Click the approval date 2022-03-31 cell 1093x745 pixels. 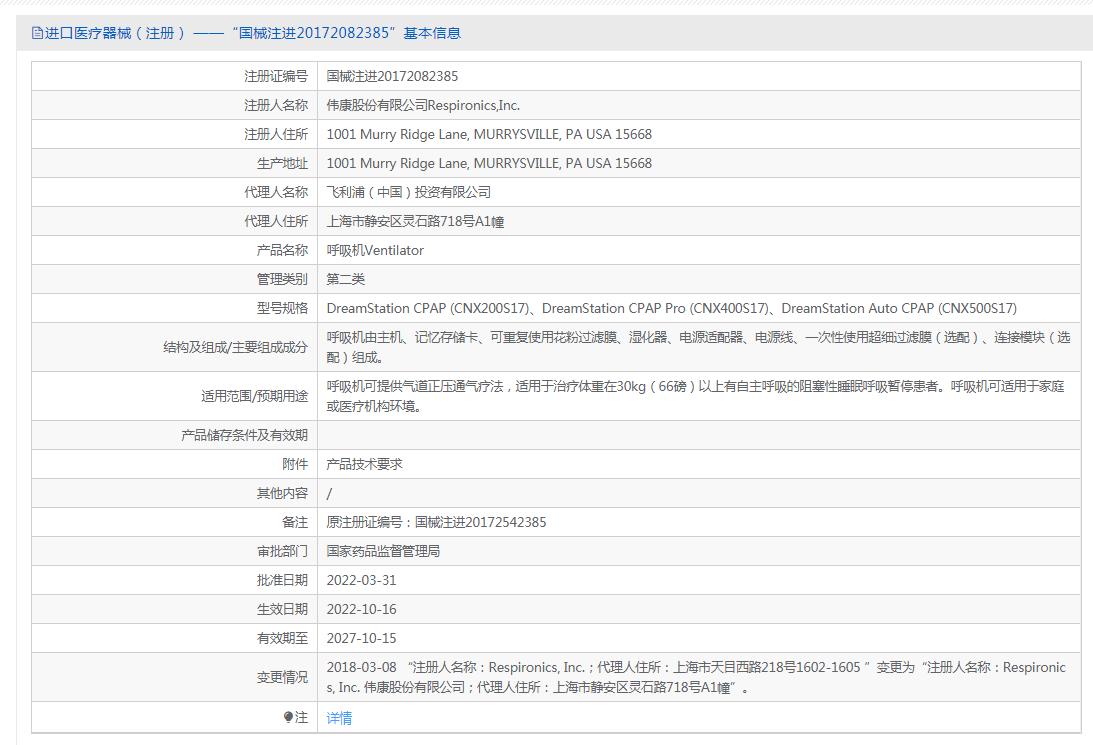coord(363,579)
